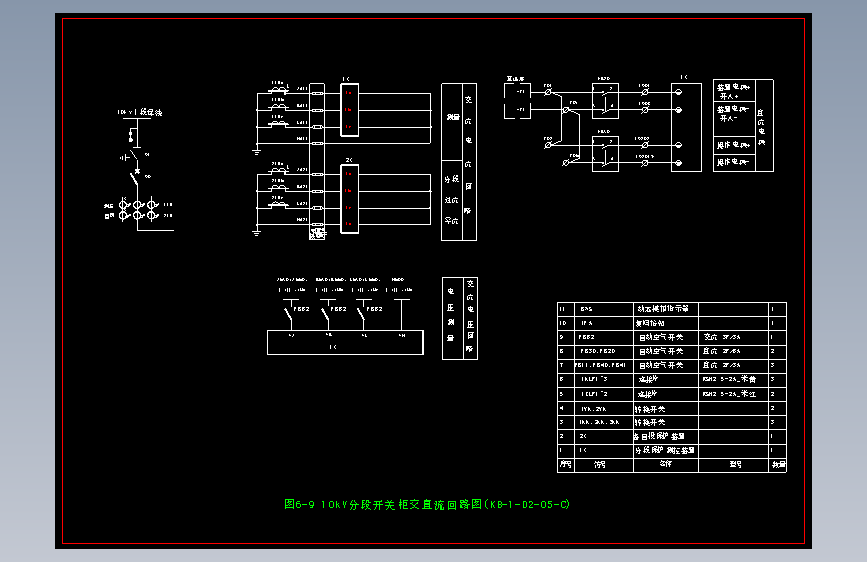
Task: Select the 分段过流零流 cell in the AC current legend
Action: (x=452, y=200)
